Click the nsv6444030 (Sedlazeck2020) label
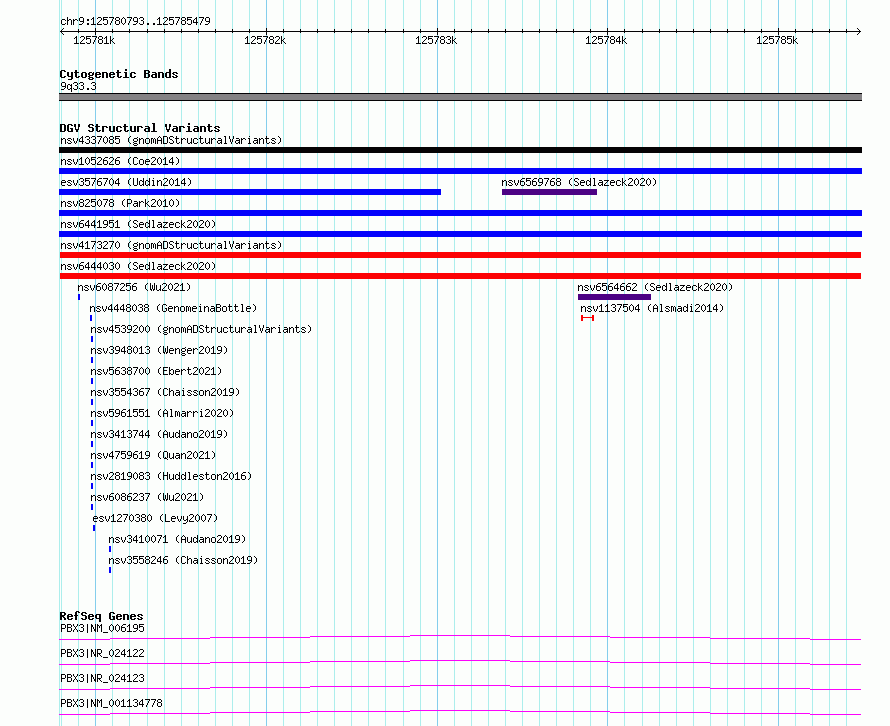This screenshot has width=890, height=726. click(x=138, y=266)
